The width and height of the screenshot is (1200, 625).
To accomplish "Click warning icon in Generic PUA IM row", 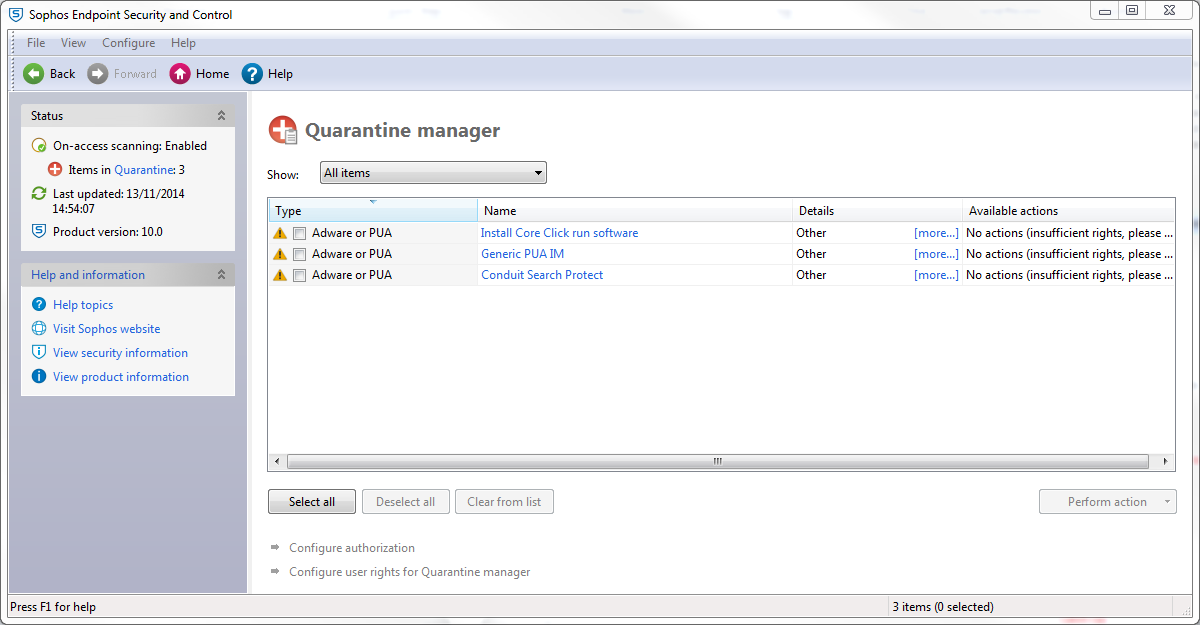I will (280, 254).
